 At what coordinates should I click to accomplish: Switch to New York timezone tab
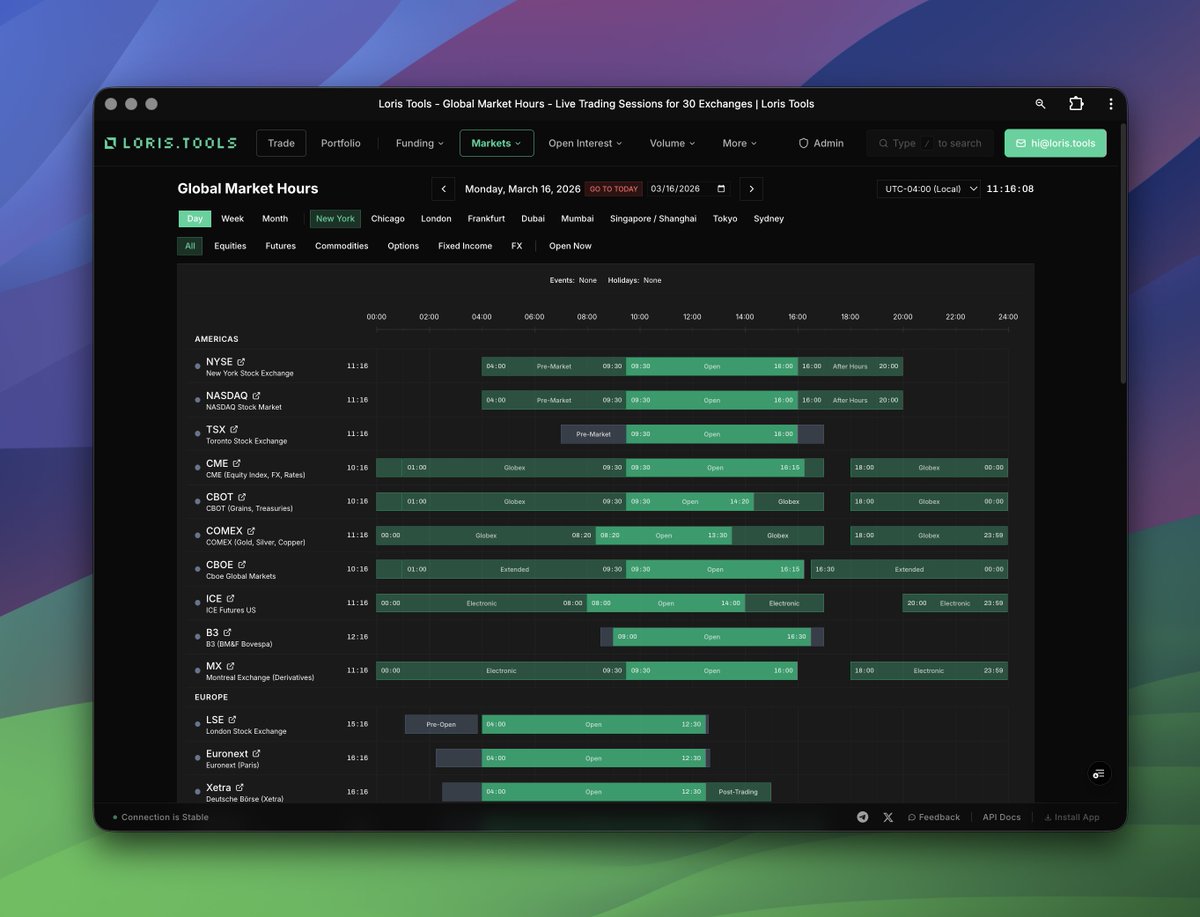click(335, 219)
